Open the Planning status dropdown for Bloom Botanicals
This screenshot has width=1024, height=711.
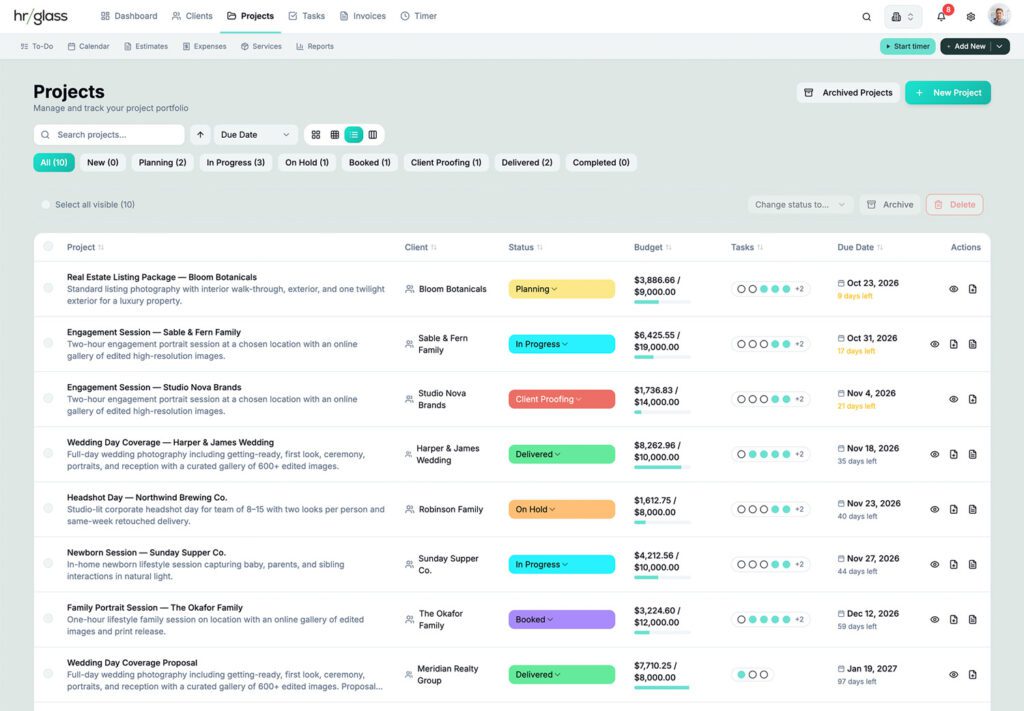562,289
